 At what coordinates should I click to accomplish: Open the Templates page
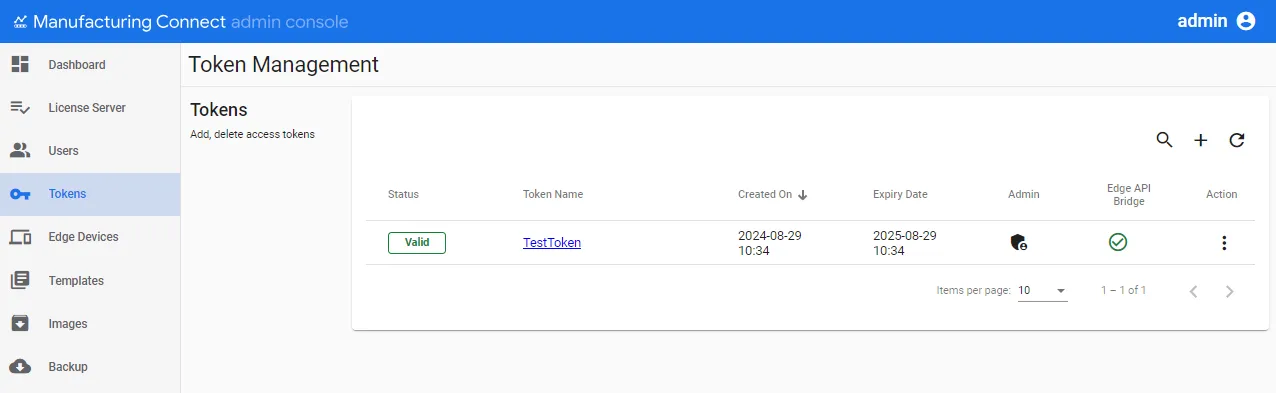pos(90,281)
